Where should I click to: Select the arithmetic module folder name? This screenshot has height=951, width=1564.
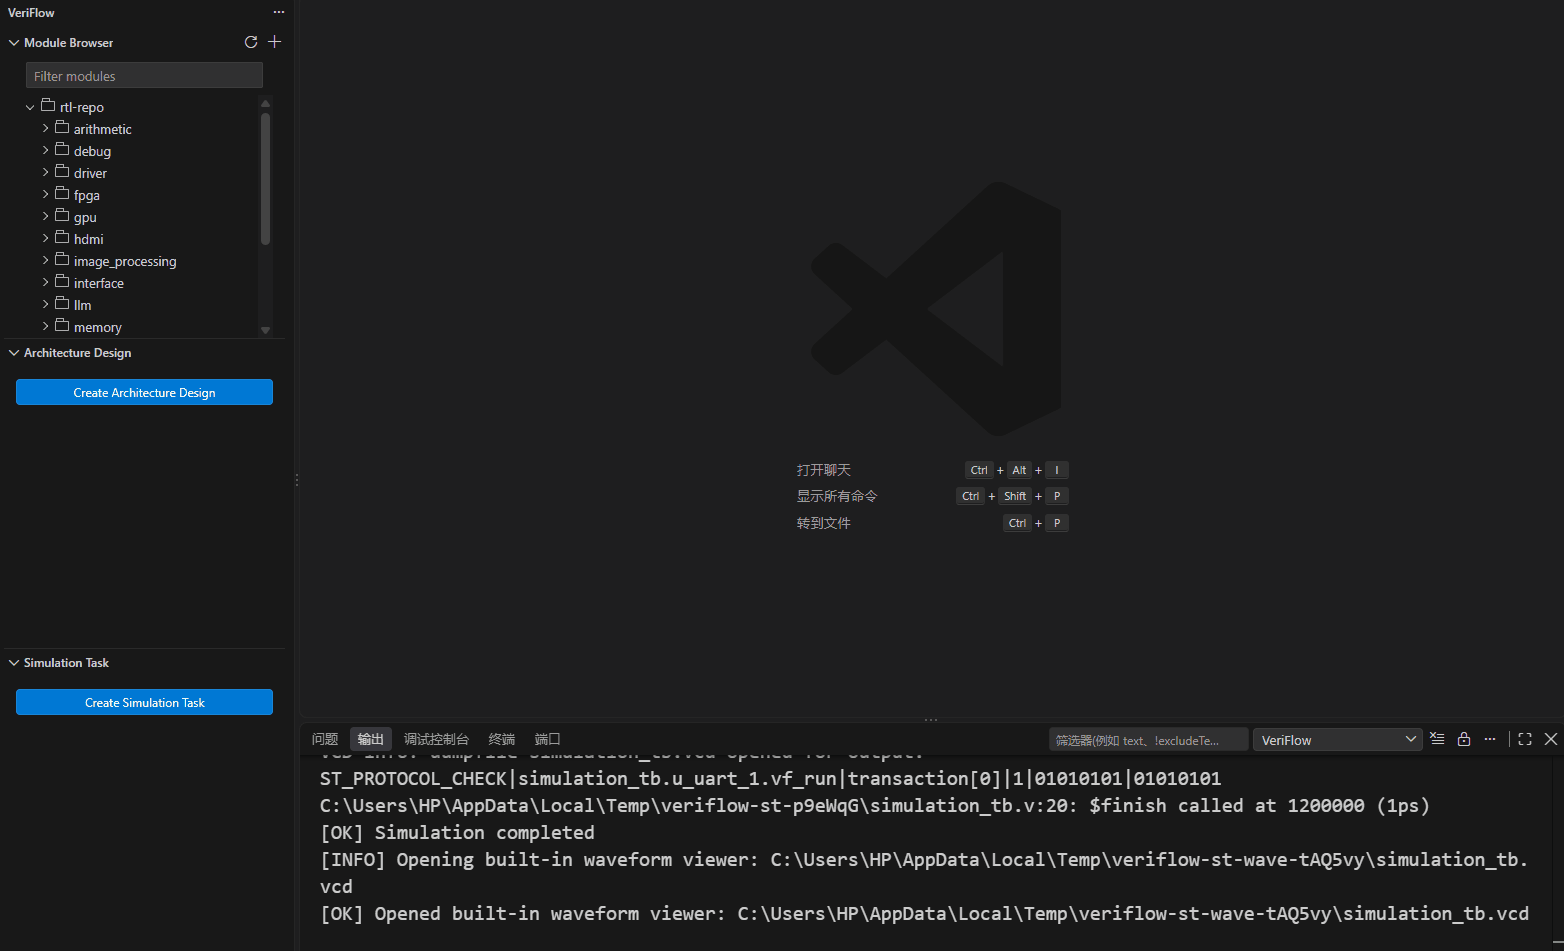tap(103, 129)
